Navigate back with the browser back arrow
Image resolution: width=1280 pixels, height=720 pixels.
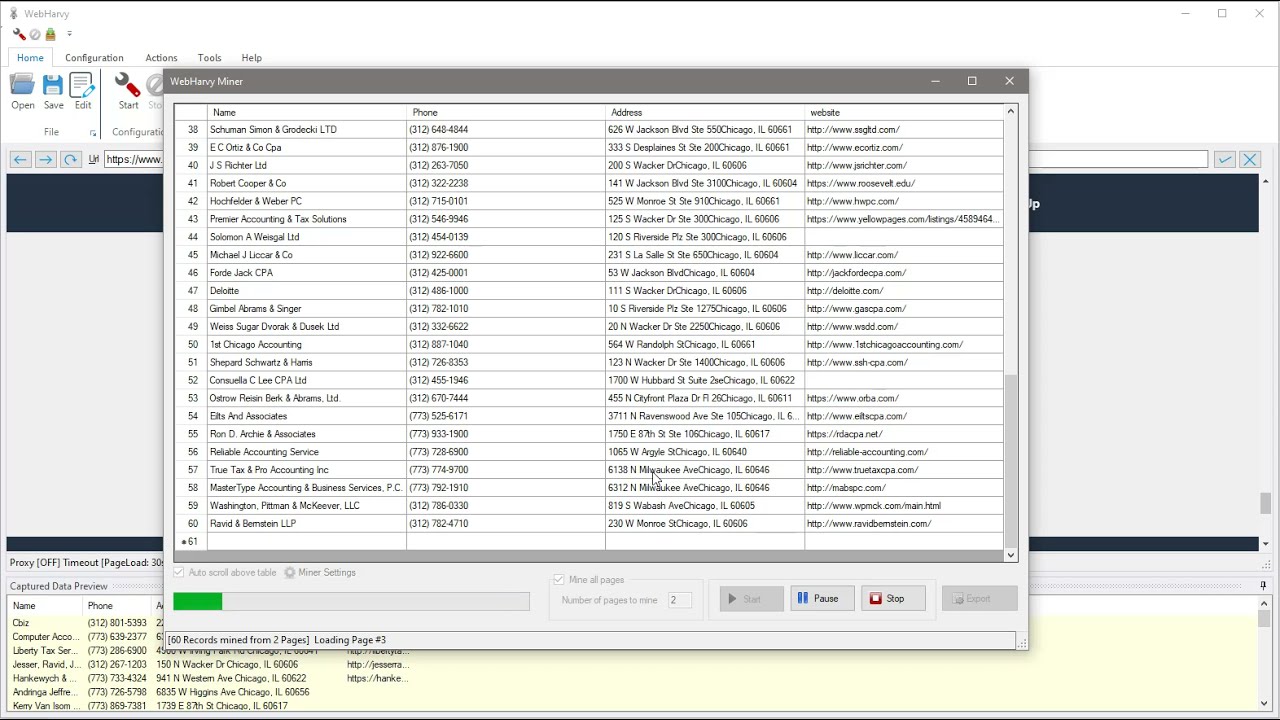tap(20, 159)
